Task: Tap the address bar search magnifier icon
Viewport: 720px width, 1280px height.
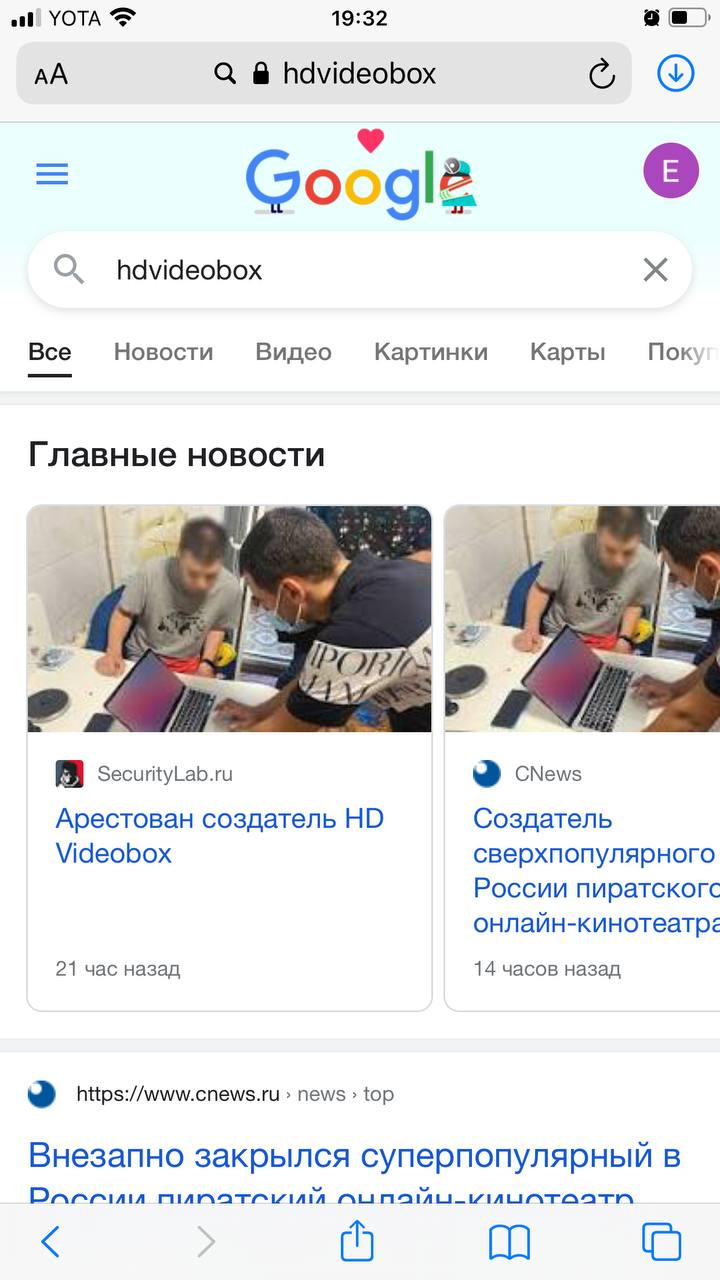Action: tap(226, 73)
